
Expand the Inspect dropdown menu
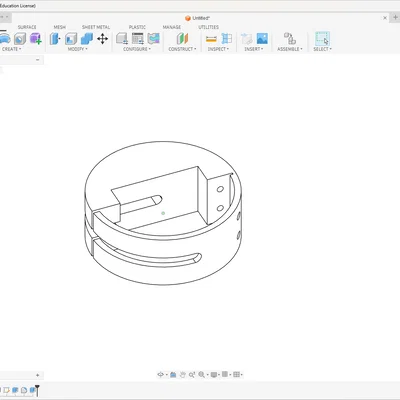[x=218, y=49]
